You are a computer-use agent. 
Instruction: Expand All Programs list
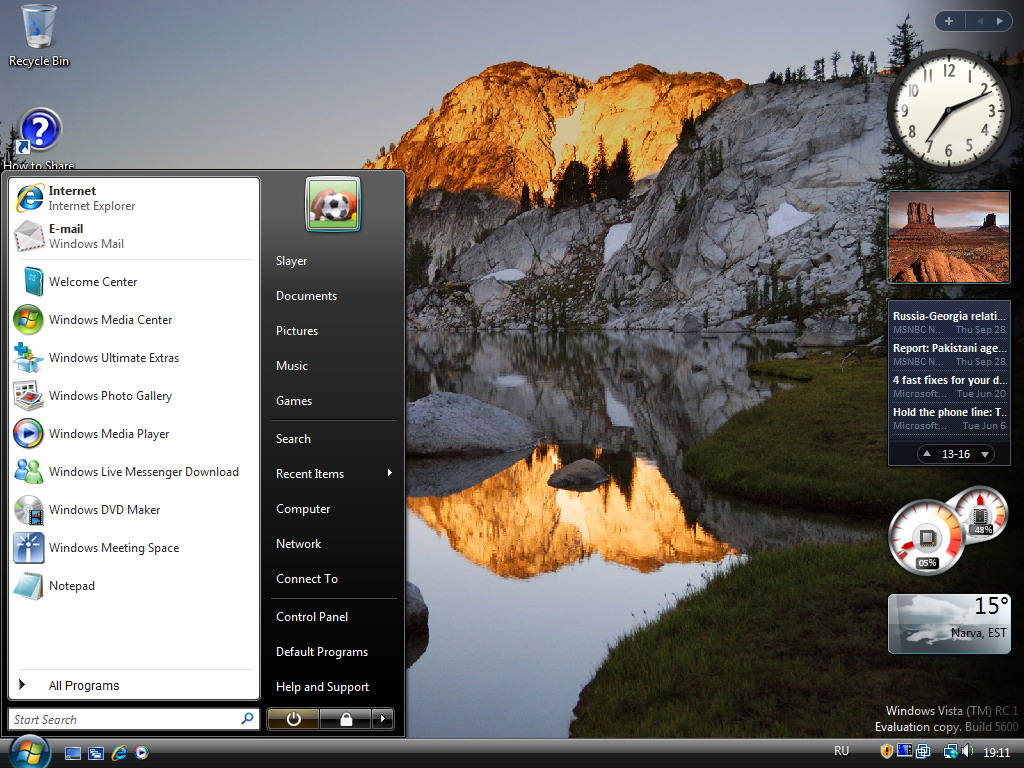click(134, 685)
